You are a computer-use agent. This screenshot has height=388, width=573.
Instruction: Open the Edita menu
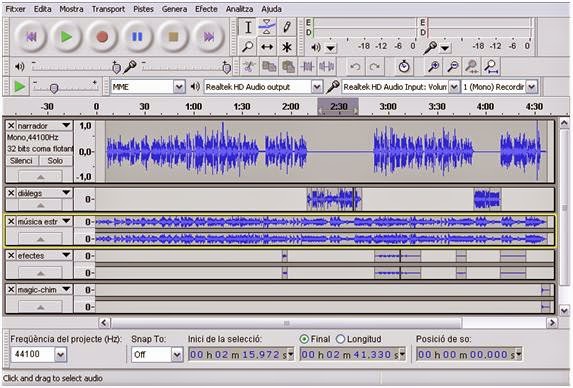pos(42,9)
